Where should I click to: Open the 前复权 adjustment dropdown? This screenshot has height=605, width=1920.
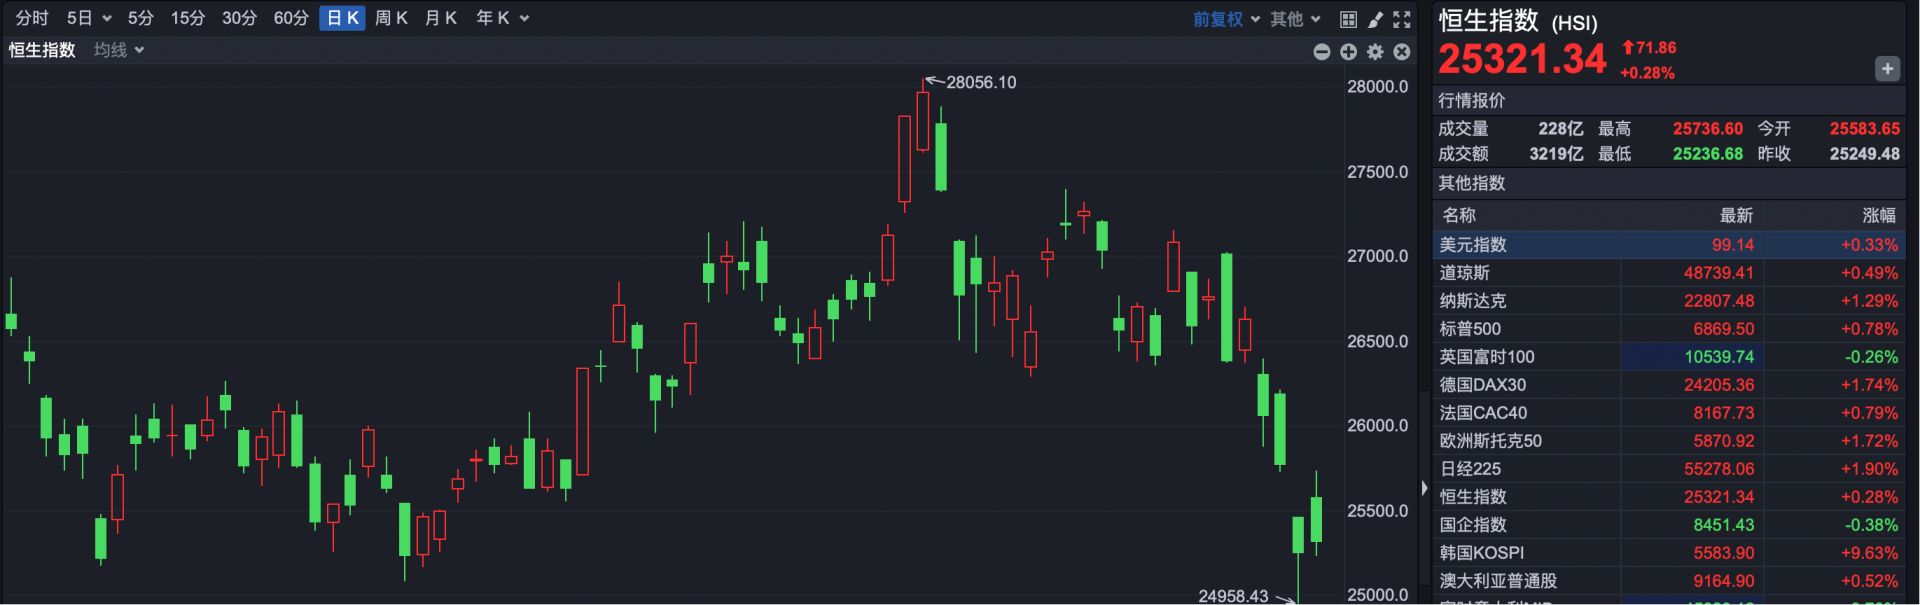tap(1225, 19)
